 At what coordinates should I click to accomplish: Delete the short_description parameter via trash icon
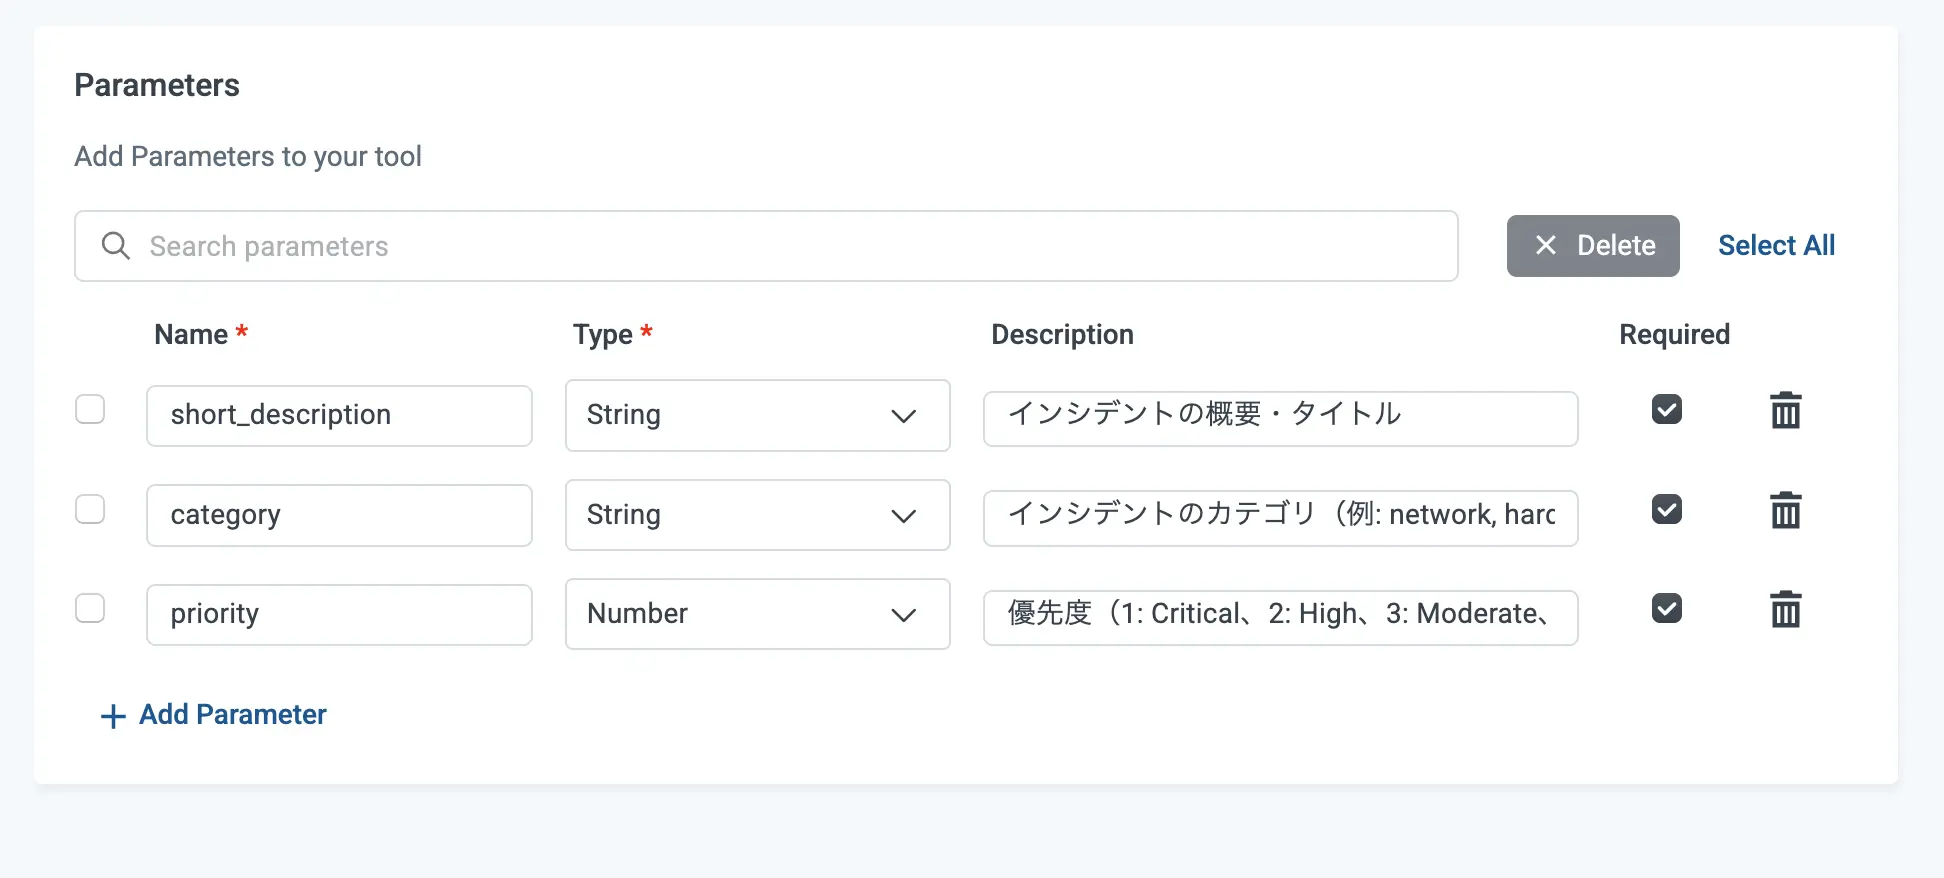coord(1785,411)
